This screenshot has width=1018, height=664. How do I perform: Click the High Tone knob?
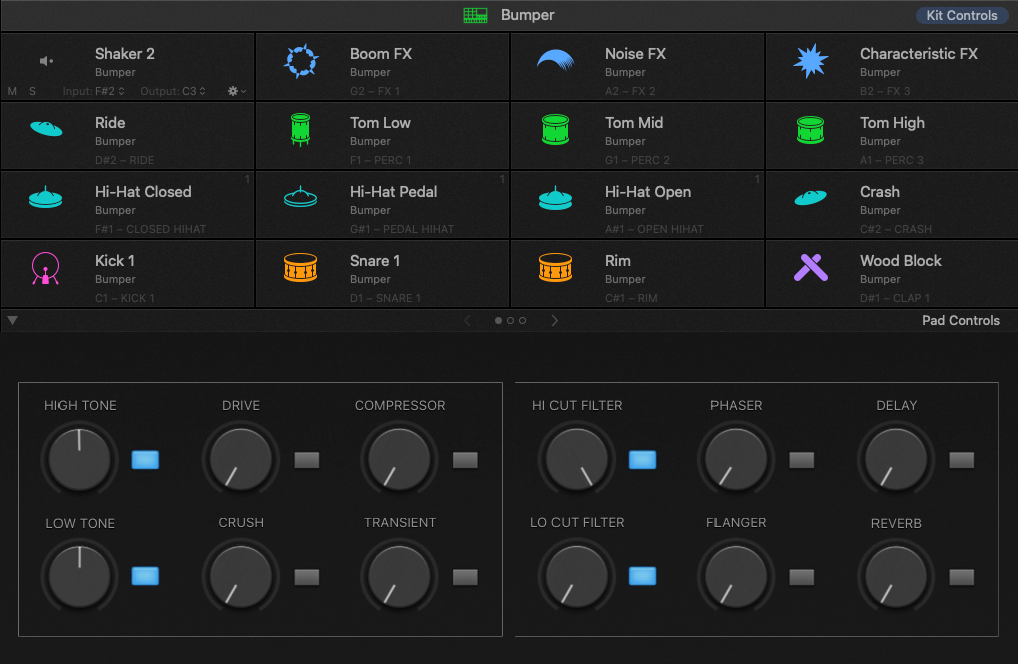point(80,459)
